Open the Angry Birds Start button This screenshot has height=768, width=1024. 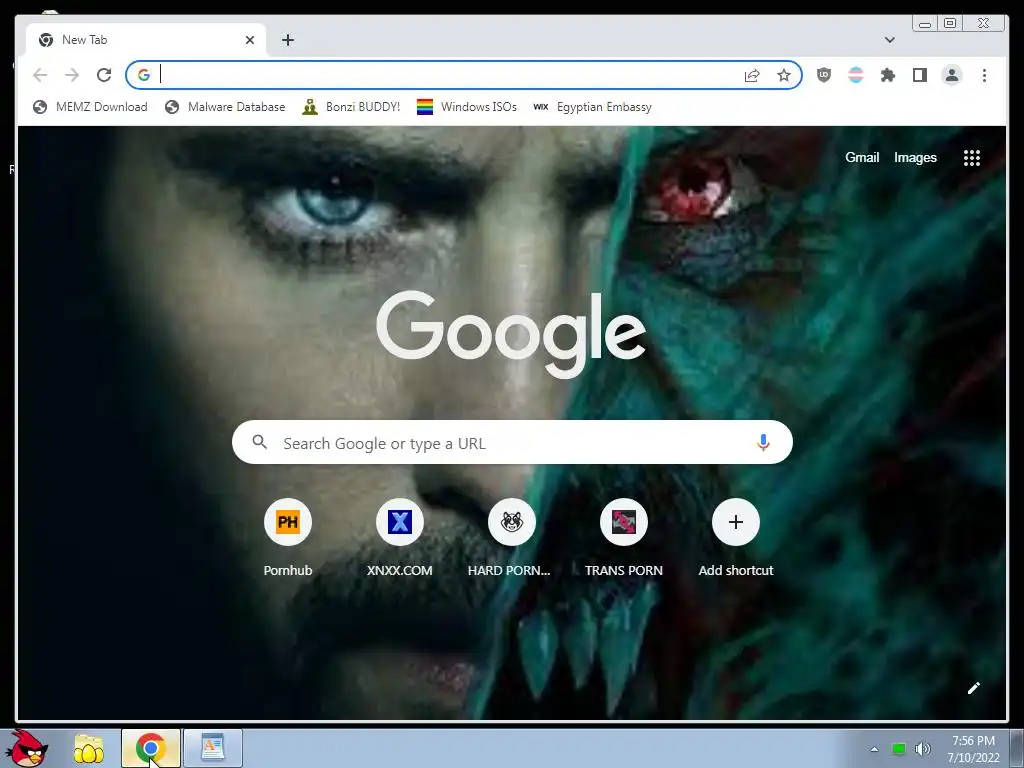pyautogui.click(x=26, y=748)
